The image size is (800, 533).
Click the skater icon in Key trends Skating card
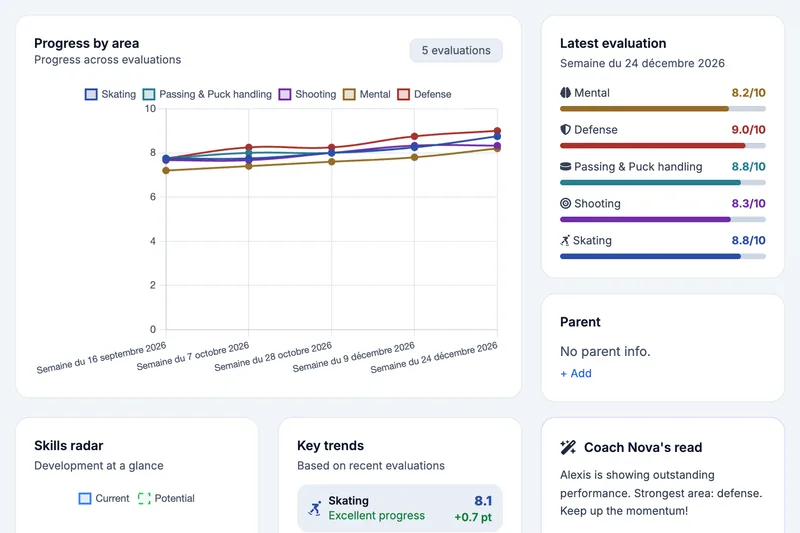tap(315, 508)
